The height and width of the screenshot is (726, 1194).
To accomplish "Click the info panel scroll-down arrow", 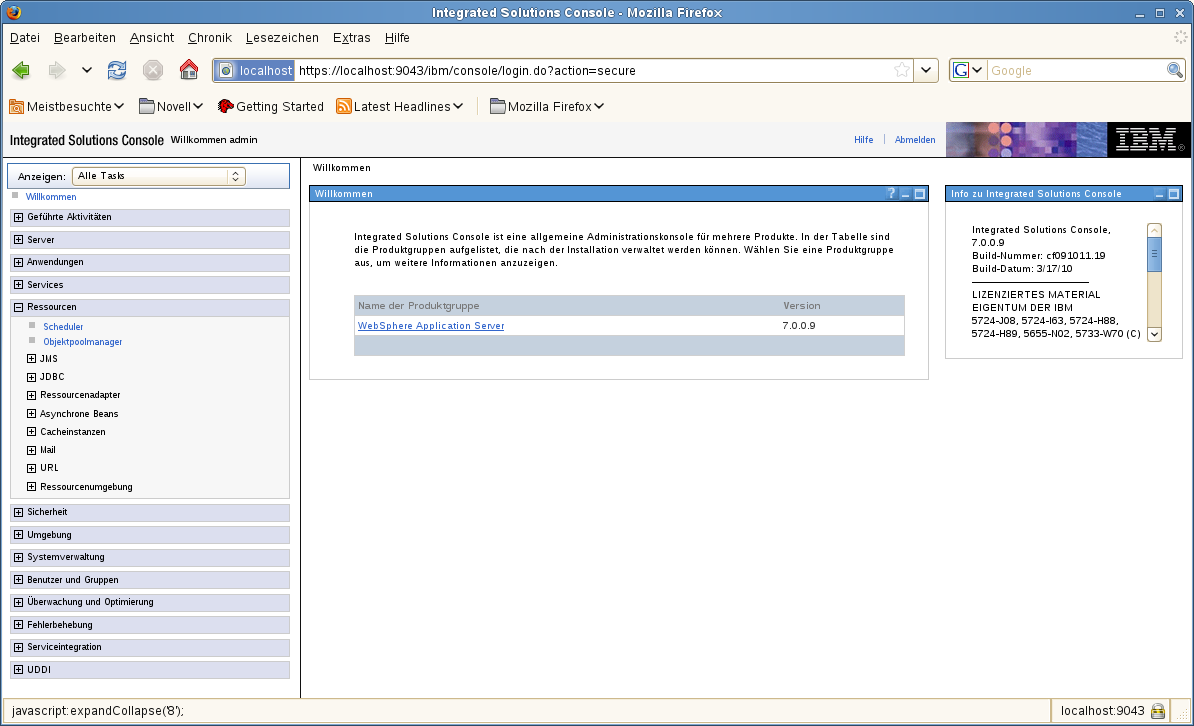I will 1154,334.
